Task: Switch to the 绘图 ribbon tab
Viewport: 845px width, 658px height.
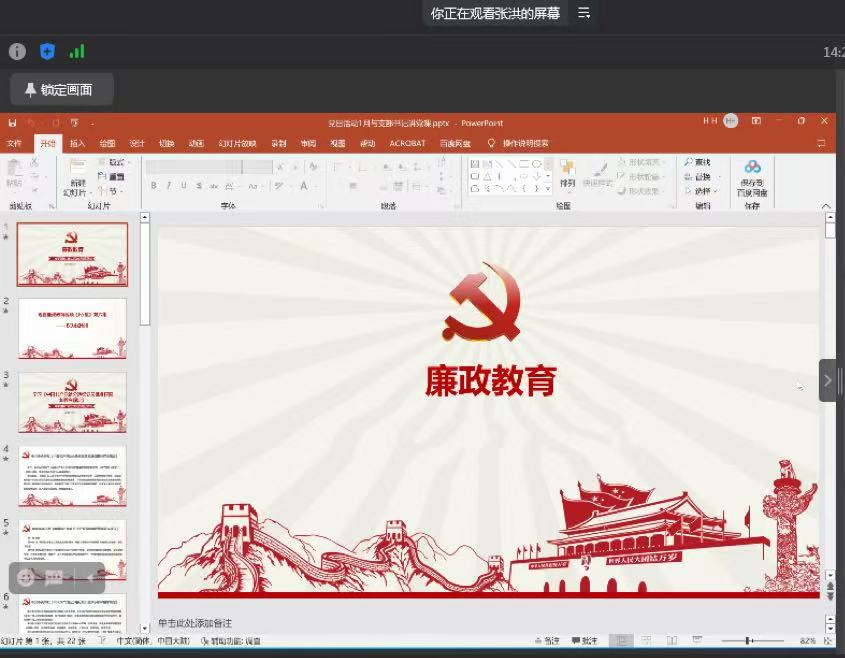Action: [x=107, y=143]
